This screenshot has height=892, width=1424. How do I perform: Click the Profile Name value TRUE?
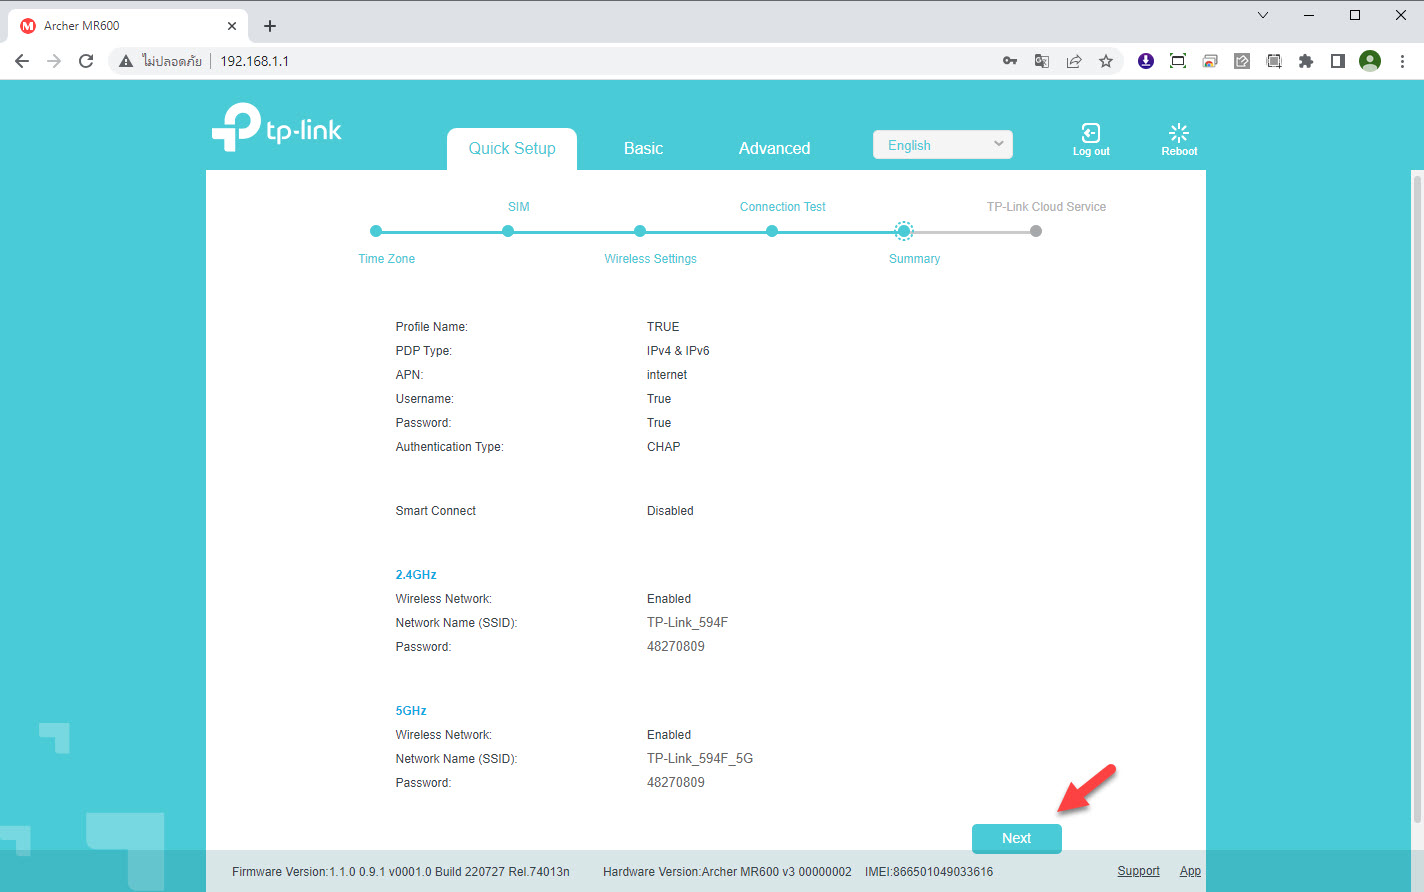(x=663, y=327)
